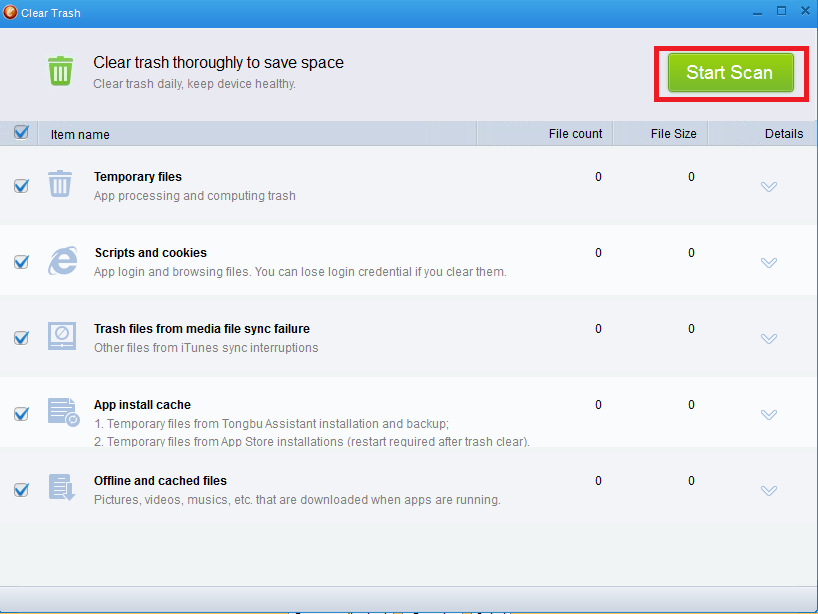
Task: Click the Scripts and cookies browser icon
Action: [63, 260]
